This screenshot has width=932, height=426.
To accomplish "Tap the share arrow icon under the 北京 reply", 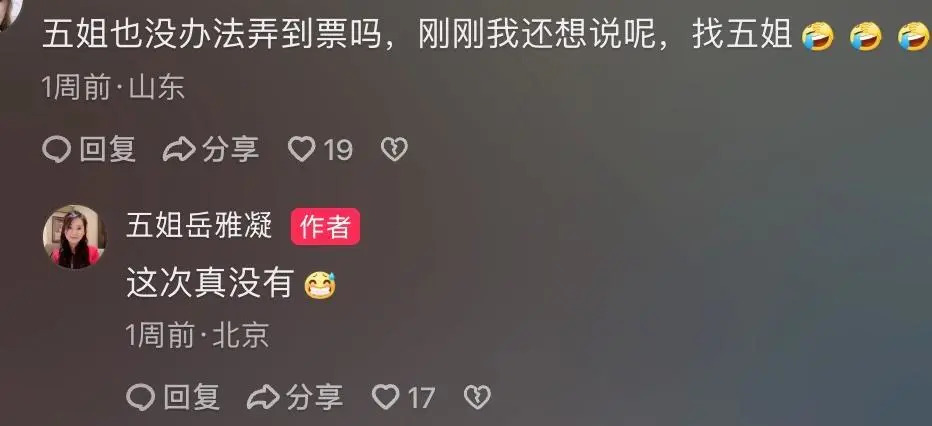I will tap(263, 397).
